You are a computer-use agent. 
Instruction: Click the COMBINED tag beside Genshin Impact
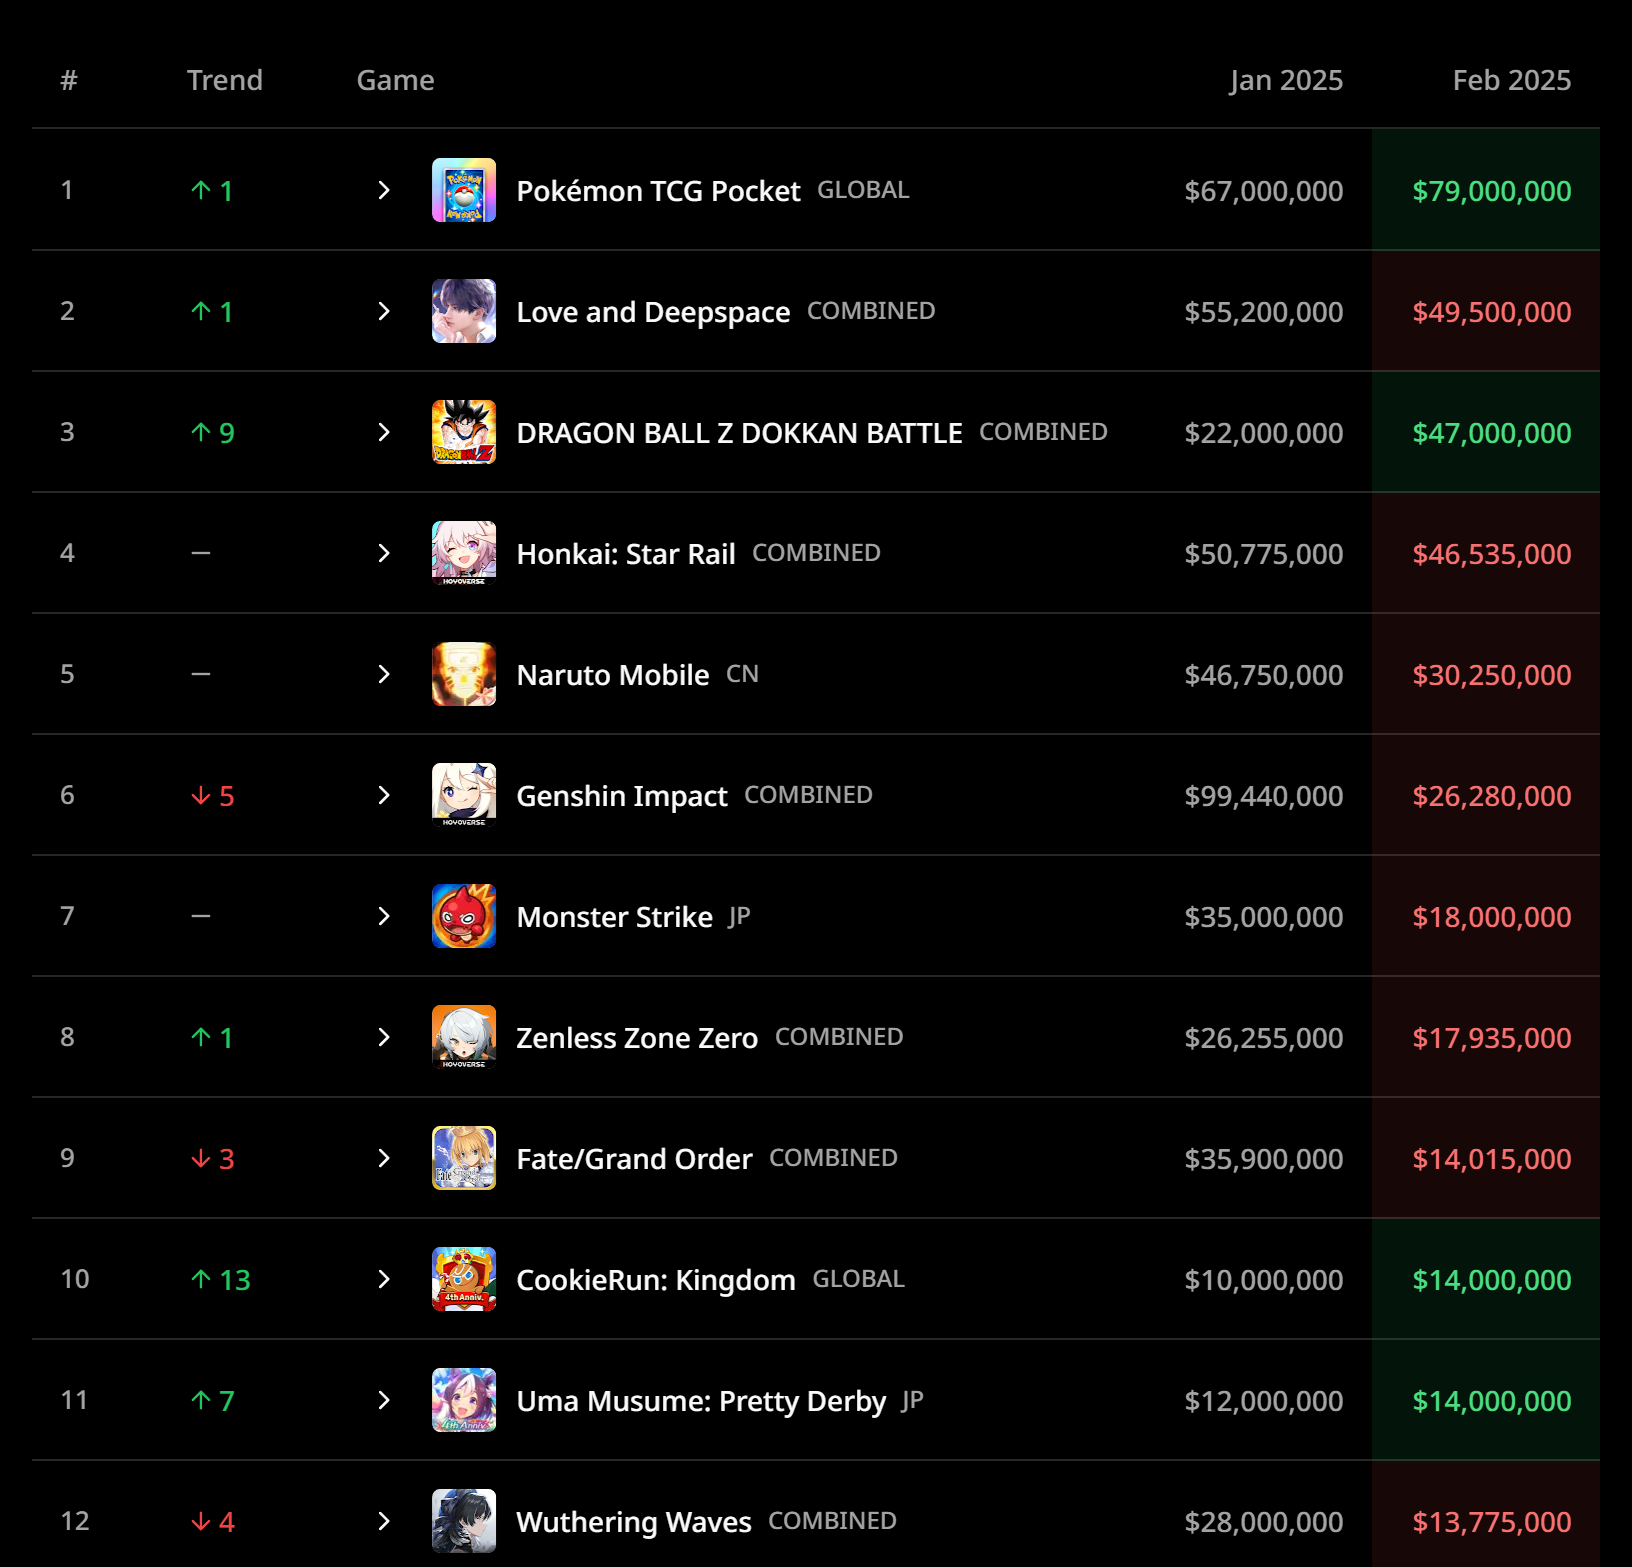808,795
